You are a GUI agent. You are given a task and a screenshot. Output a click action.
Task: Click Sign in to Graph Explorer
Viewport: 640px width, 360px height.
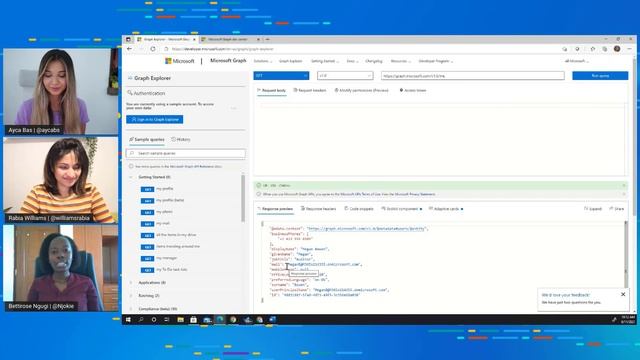[155, 119]
